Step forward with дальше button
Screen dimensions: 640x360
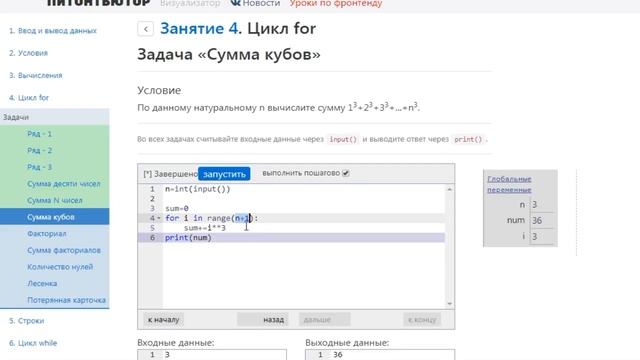(x=324, y=320)
